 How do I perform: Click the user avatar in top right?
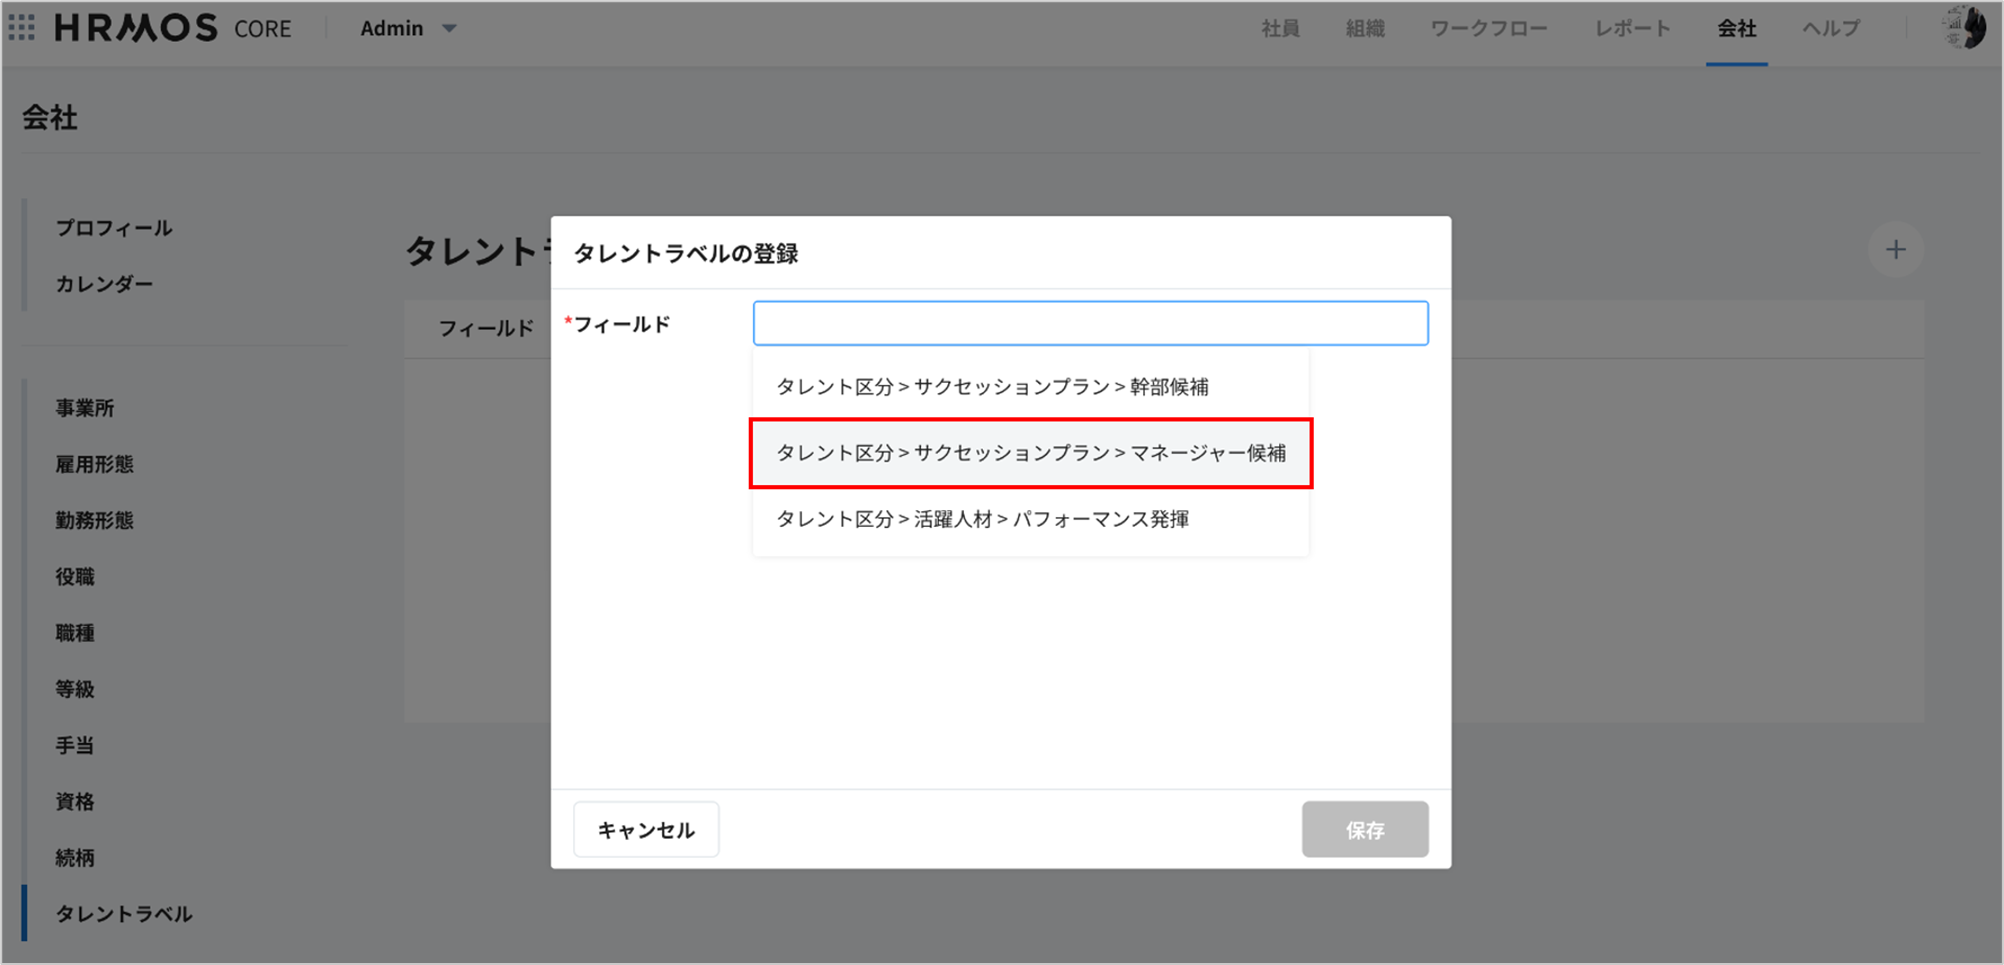(1965, 28)
